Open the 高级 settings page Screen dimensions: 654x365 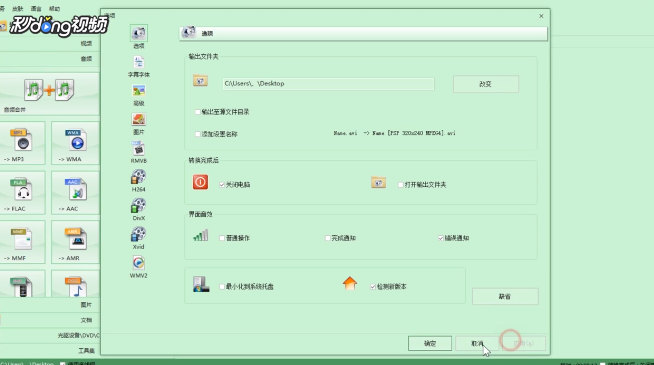pos(138,95)
